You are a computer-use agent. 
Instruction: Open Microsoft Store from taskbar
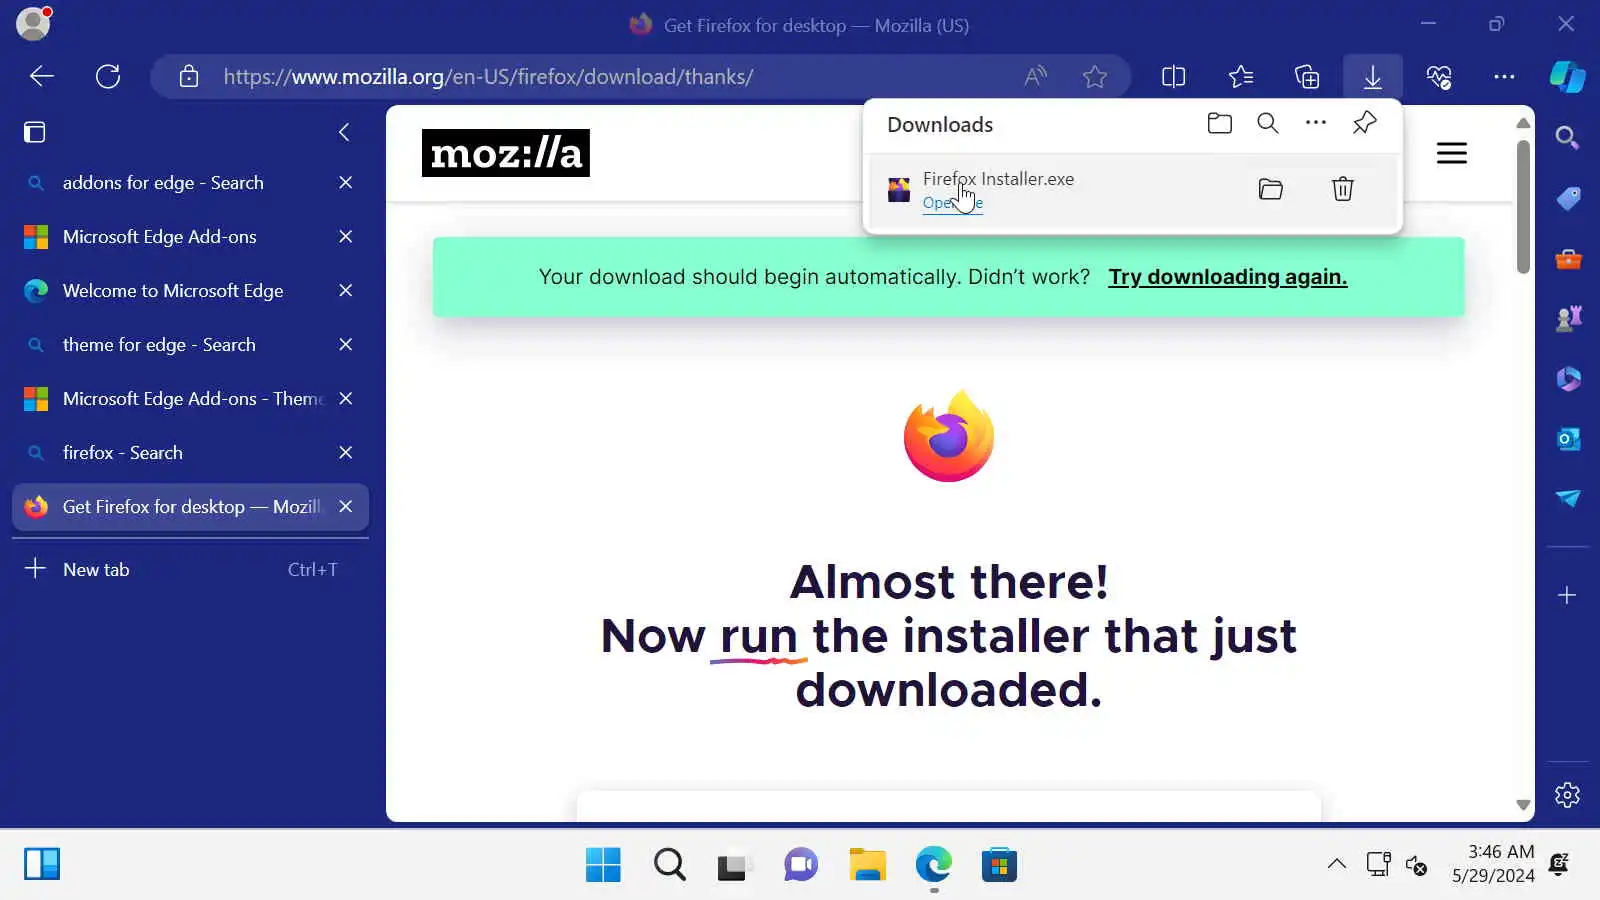[x=999, y=865]
